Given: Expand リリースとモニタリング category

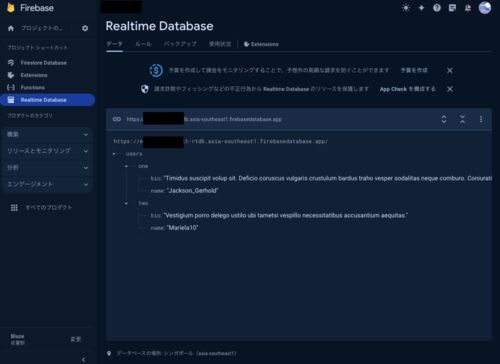Looking at the screenshot, I should pos(47,151).
